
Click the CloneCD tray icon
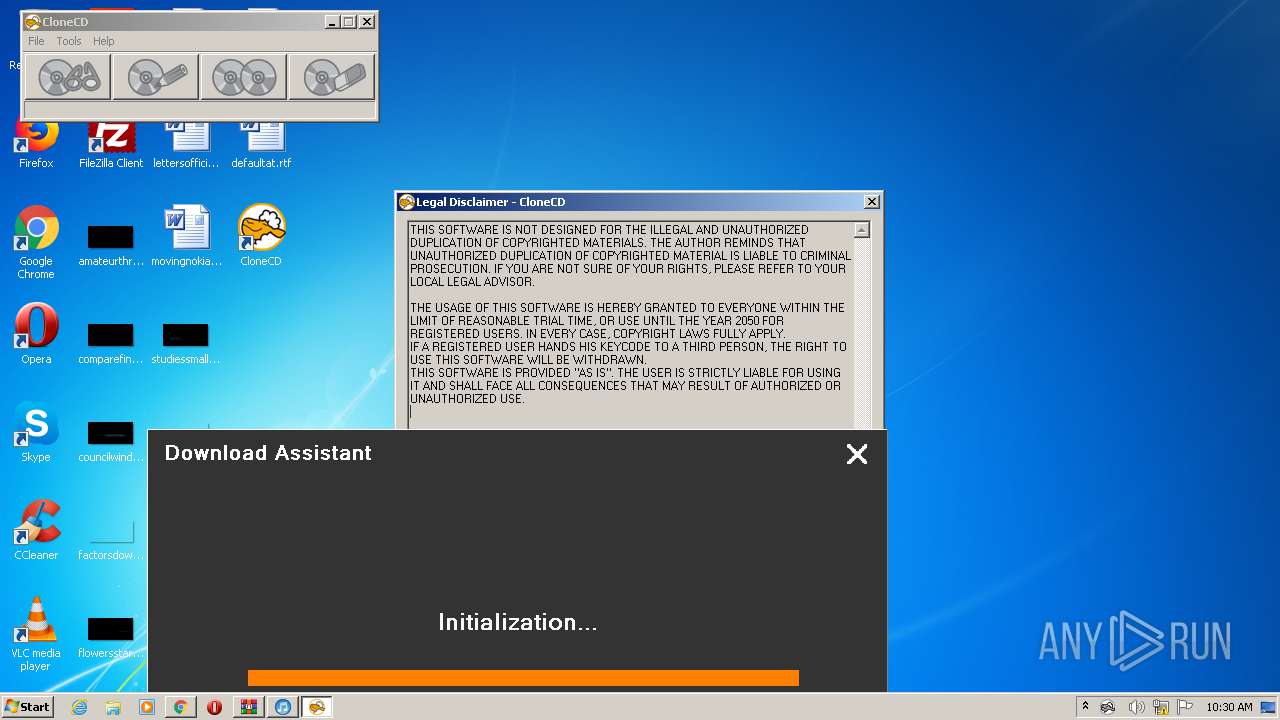pyautogui.click(x=1108, y=707)
